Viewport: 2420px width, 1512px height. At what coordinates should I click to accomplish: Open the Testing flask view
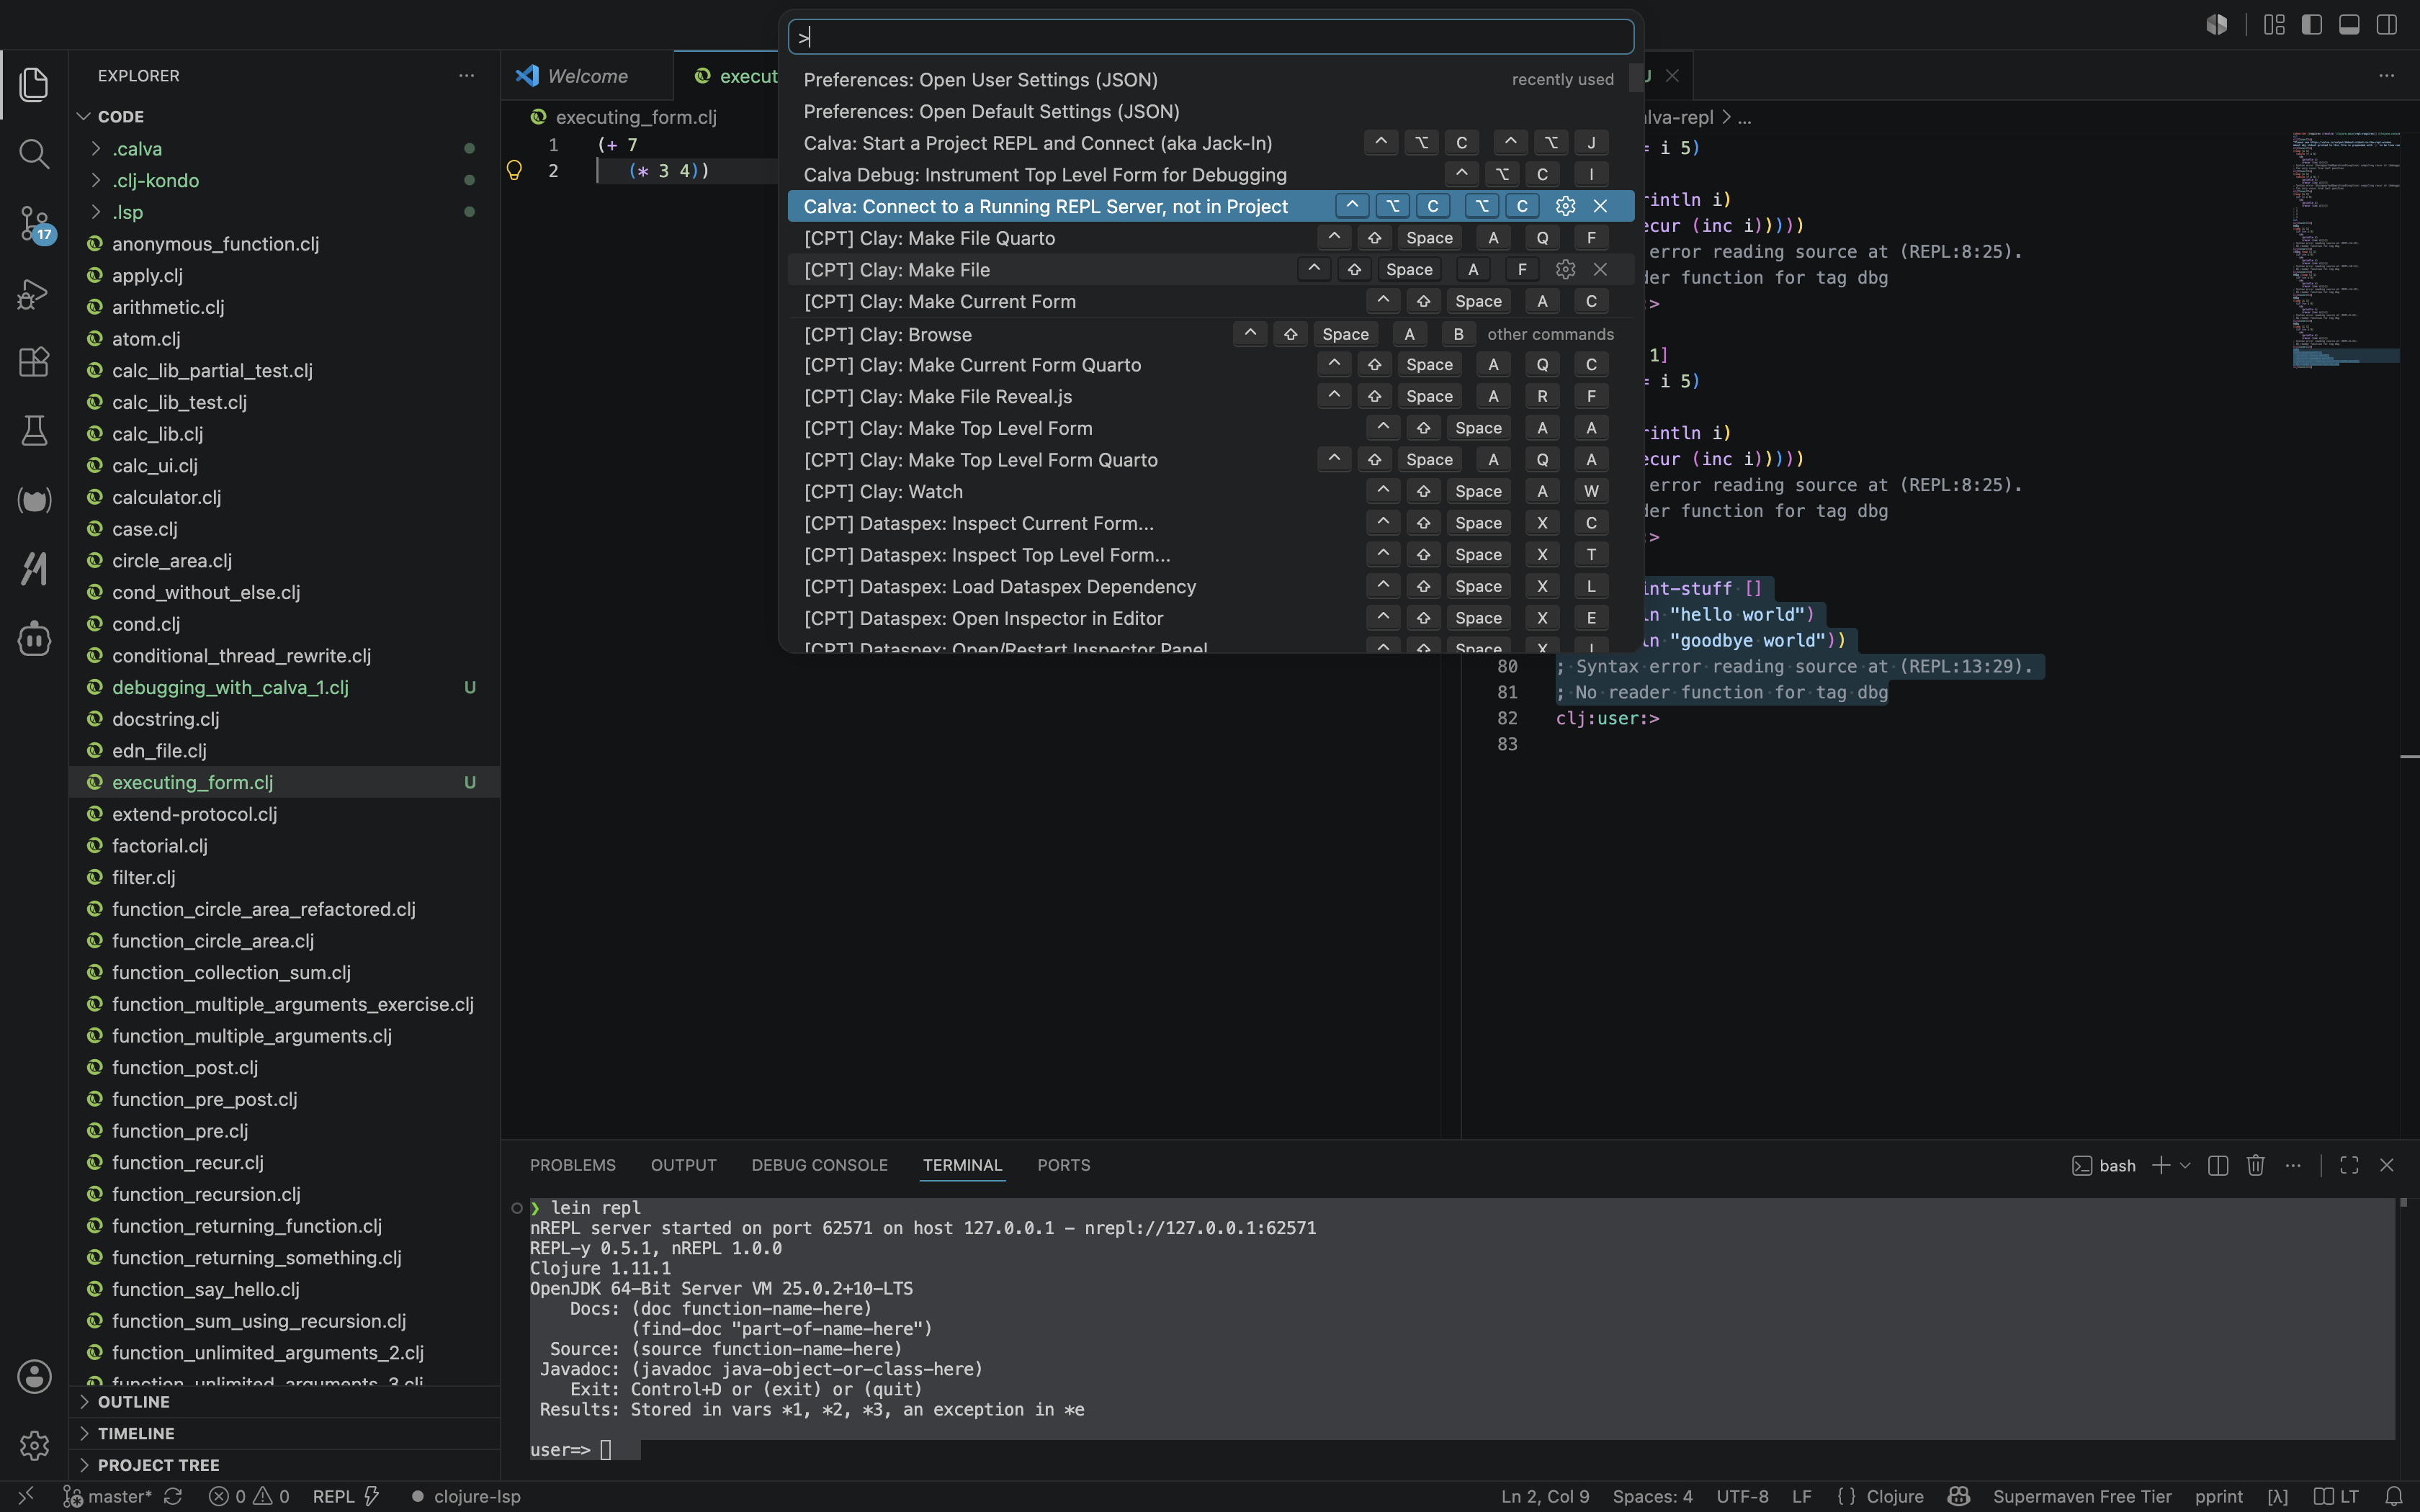(34, 430)
